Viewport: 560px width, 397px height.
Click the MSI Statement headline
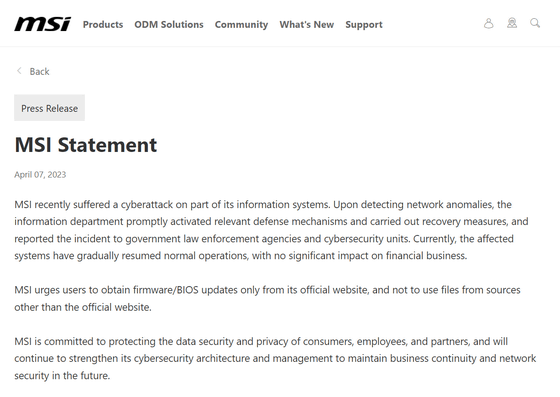point(86,145)
